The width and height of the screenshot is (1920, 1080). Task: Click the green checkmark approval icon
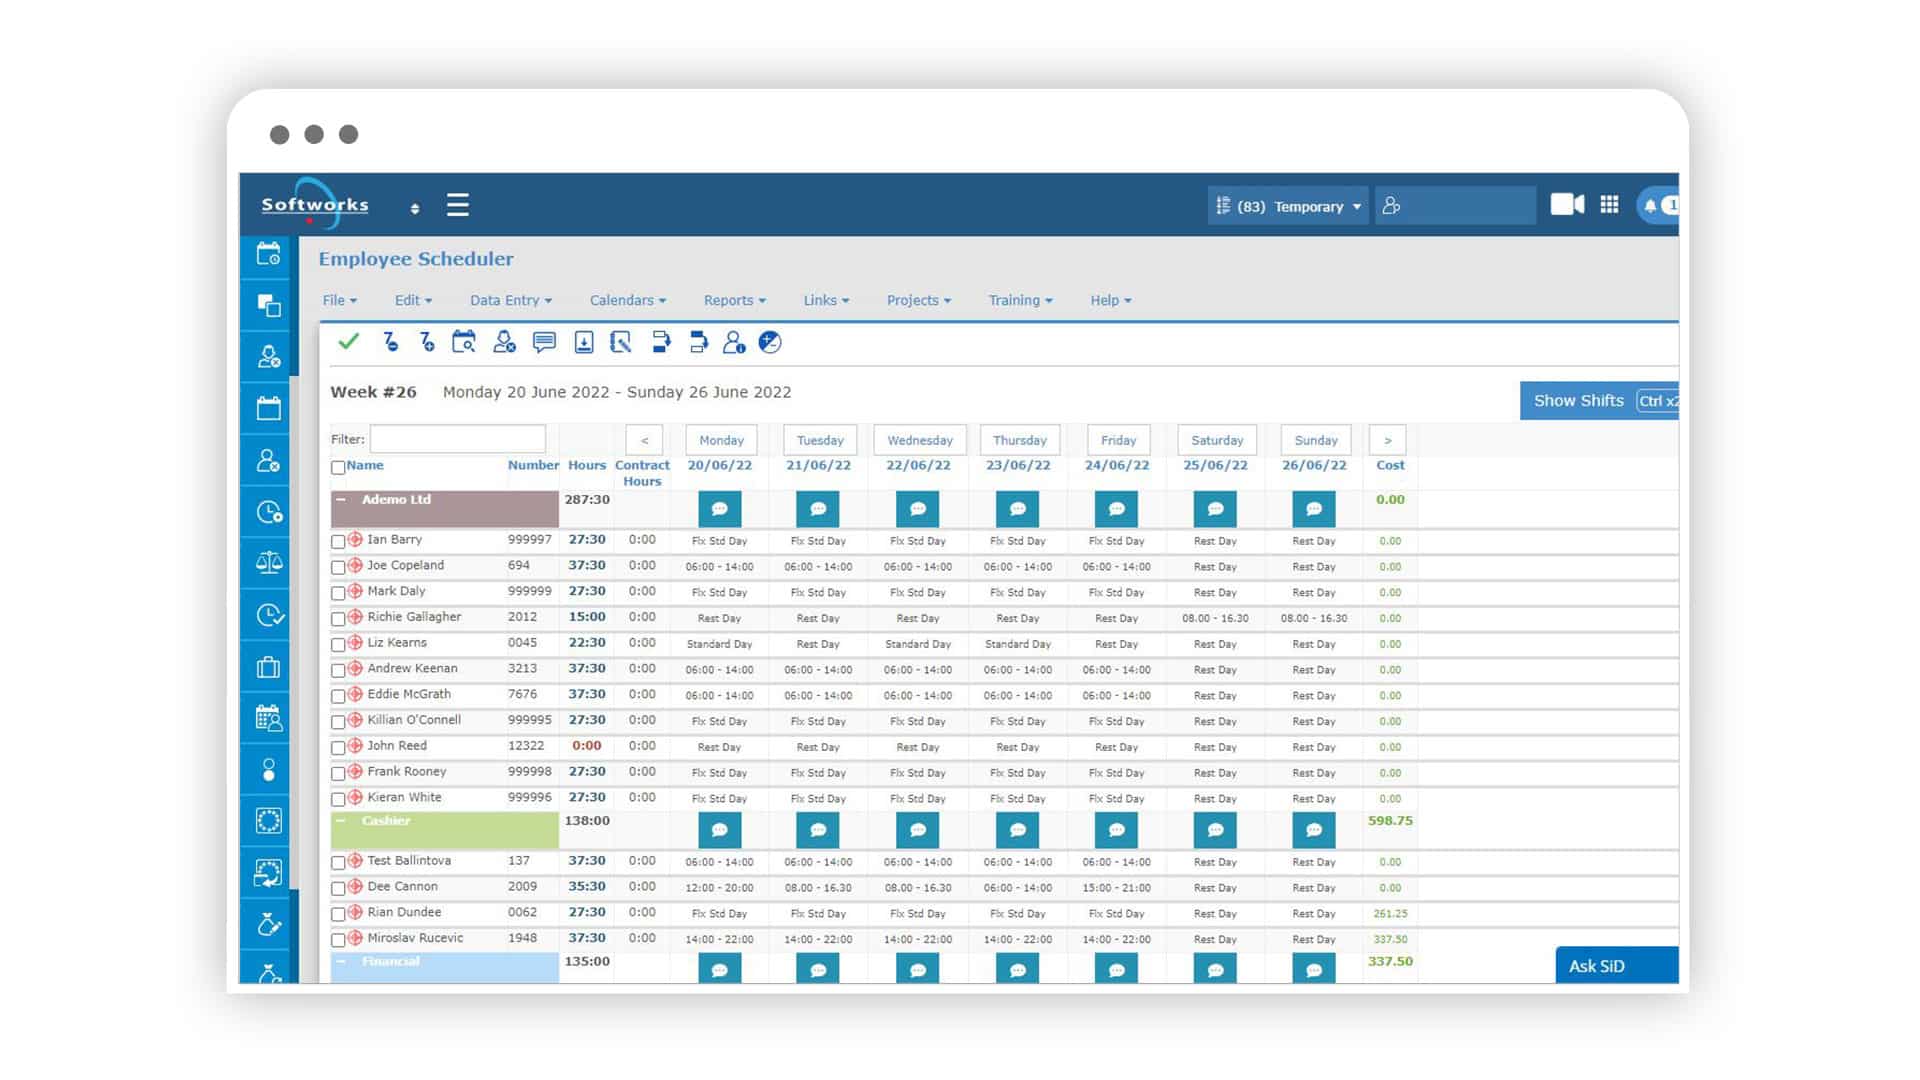[x=348, y=344]
